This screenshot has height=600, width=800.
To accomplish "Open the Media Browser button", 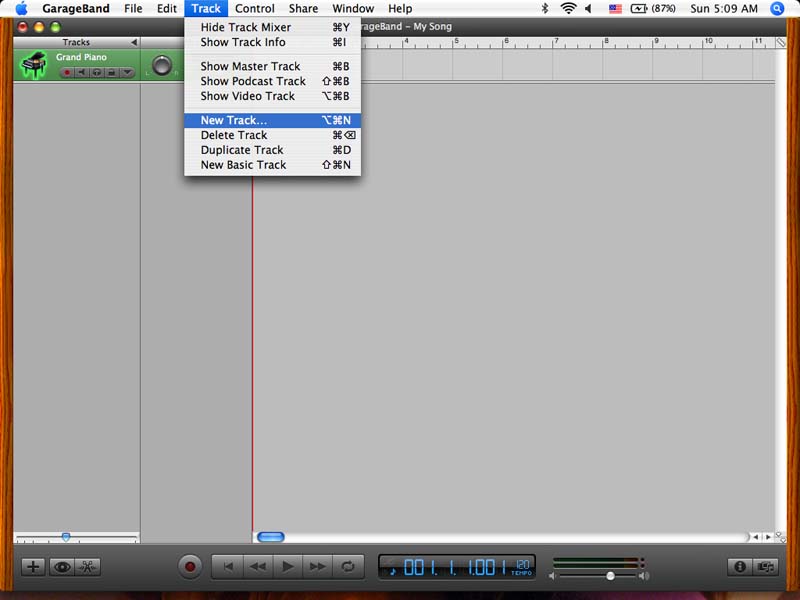I will (765, 566).
